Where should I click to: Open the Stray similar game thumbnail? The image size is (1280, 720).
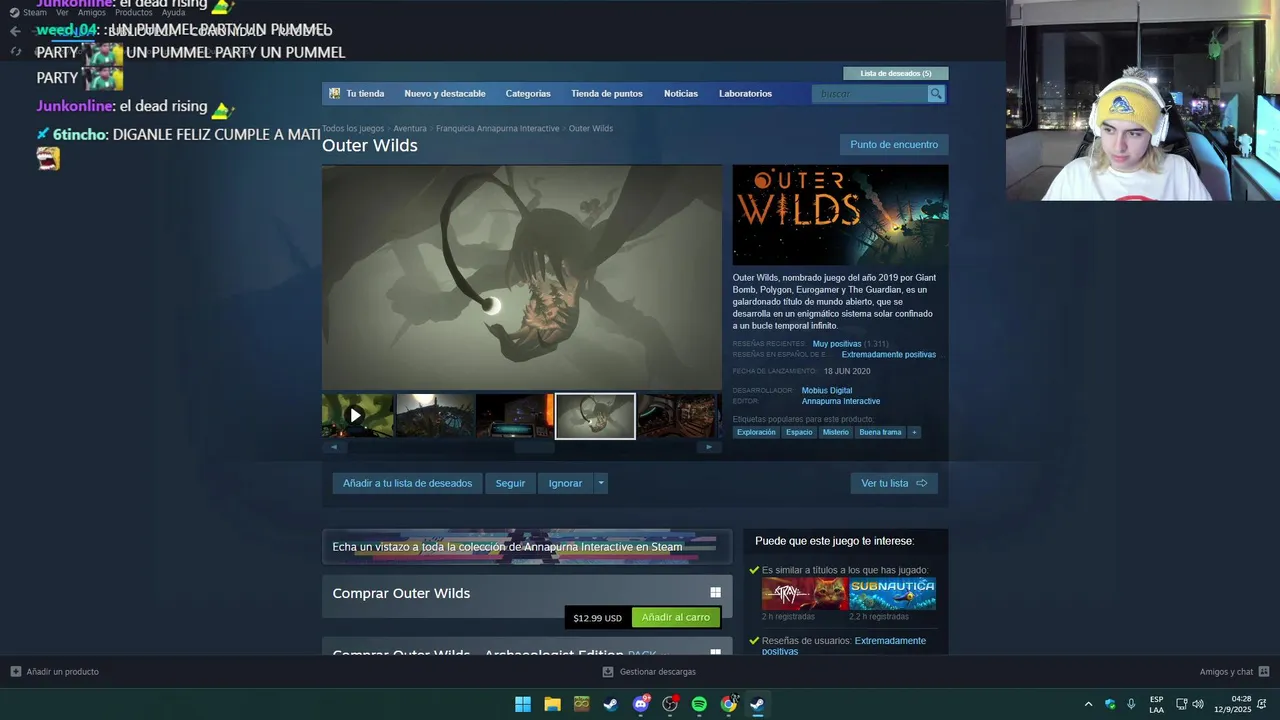pos(804,593)
